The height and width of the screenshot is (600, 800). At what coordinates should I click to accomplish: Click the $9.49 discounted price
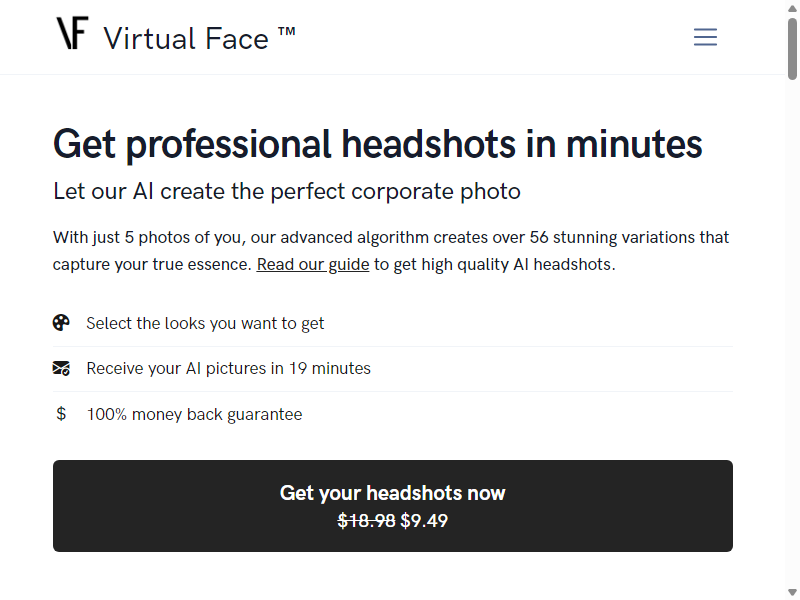[x=424, y=521]
